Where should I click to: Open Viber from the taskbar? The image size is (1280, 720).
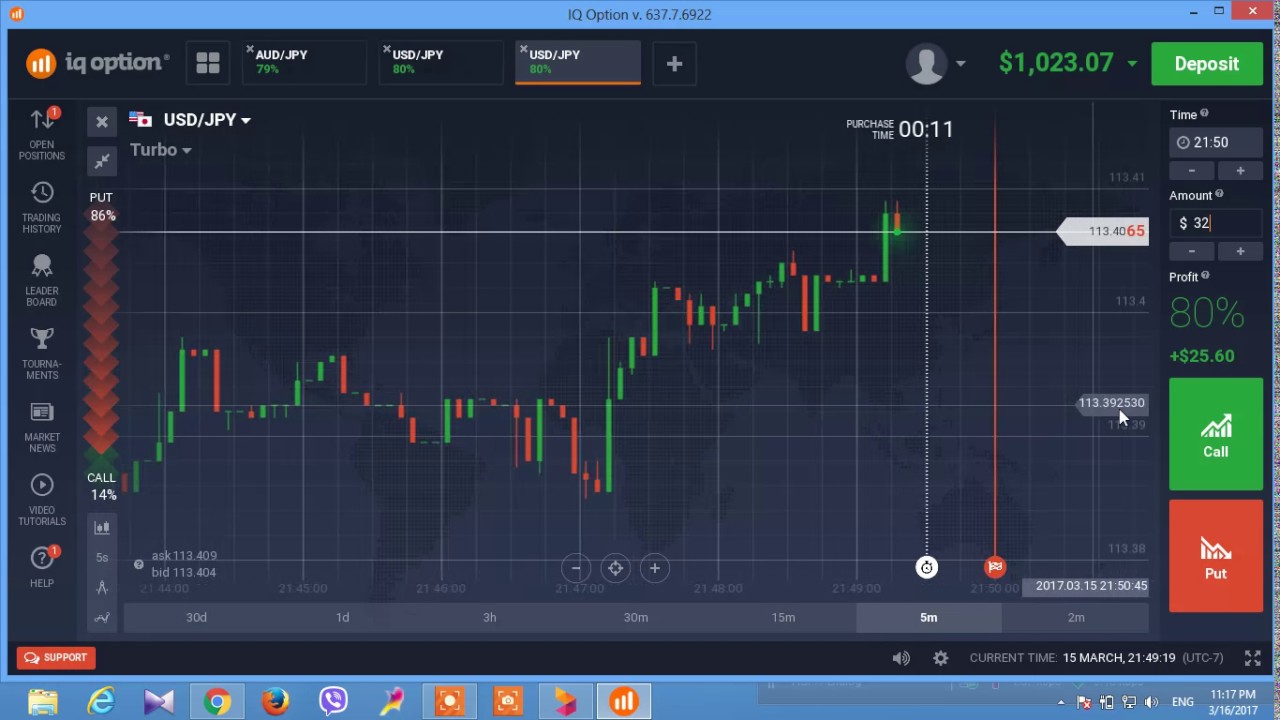tap(333, 701)
